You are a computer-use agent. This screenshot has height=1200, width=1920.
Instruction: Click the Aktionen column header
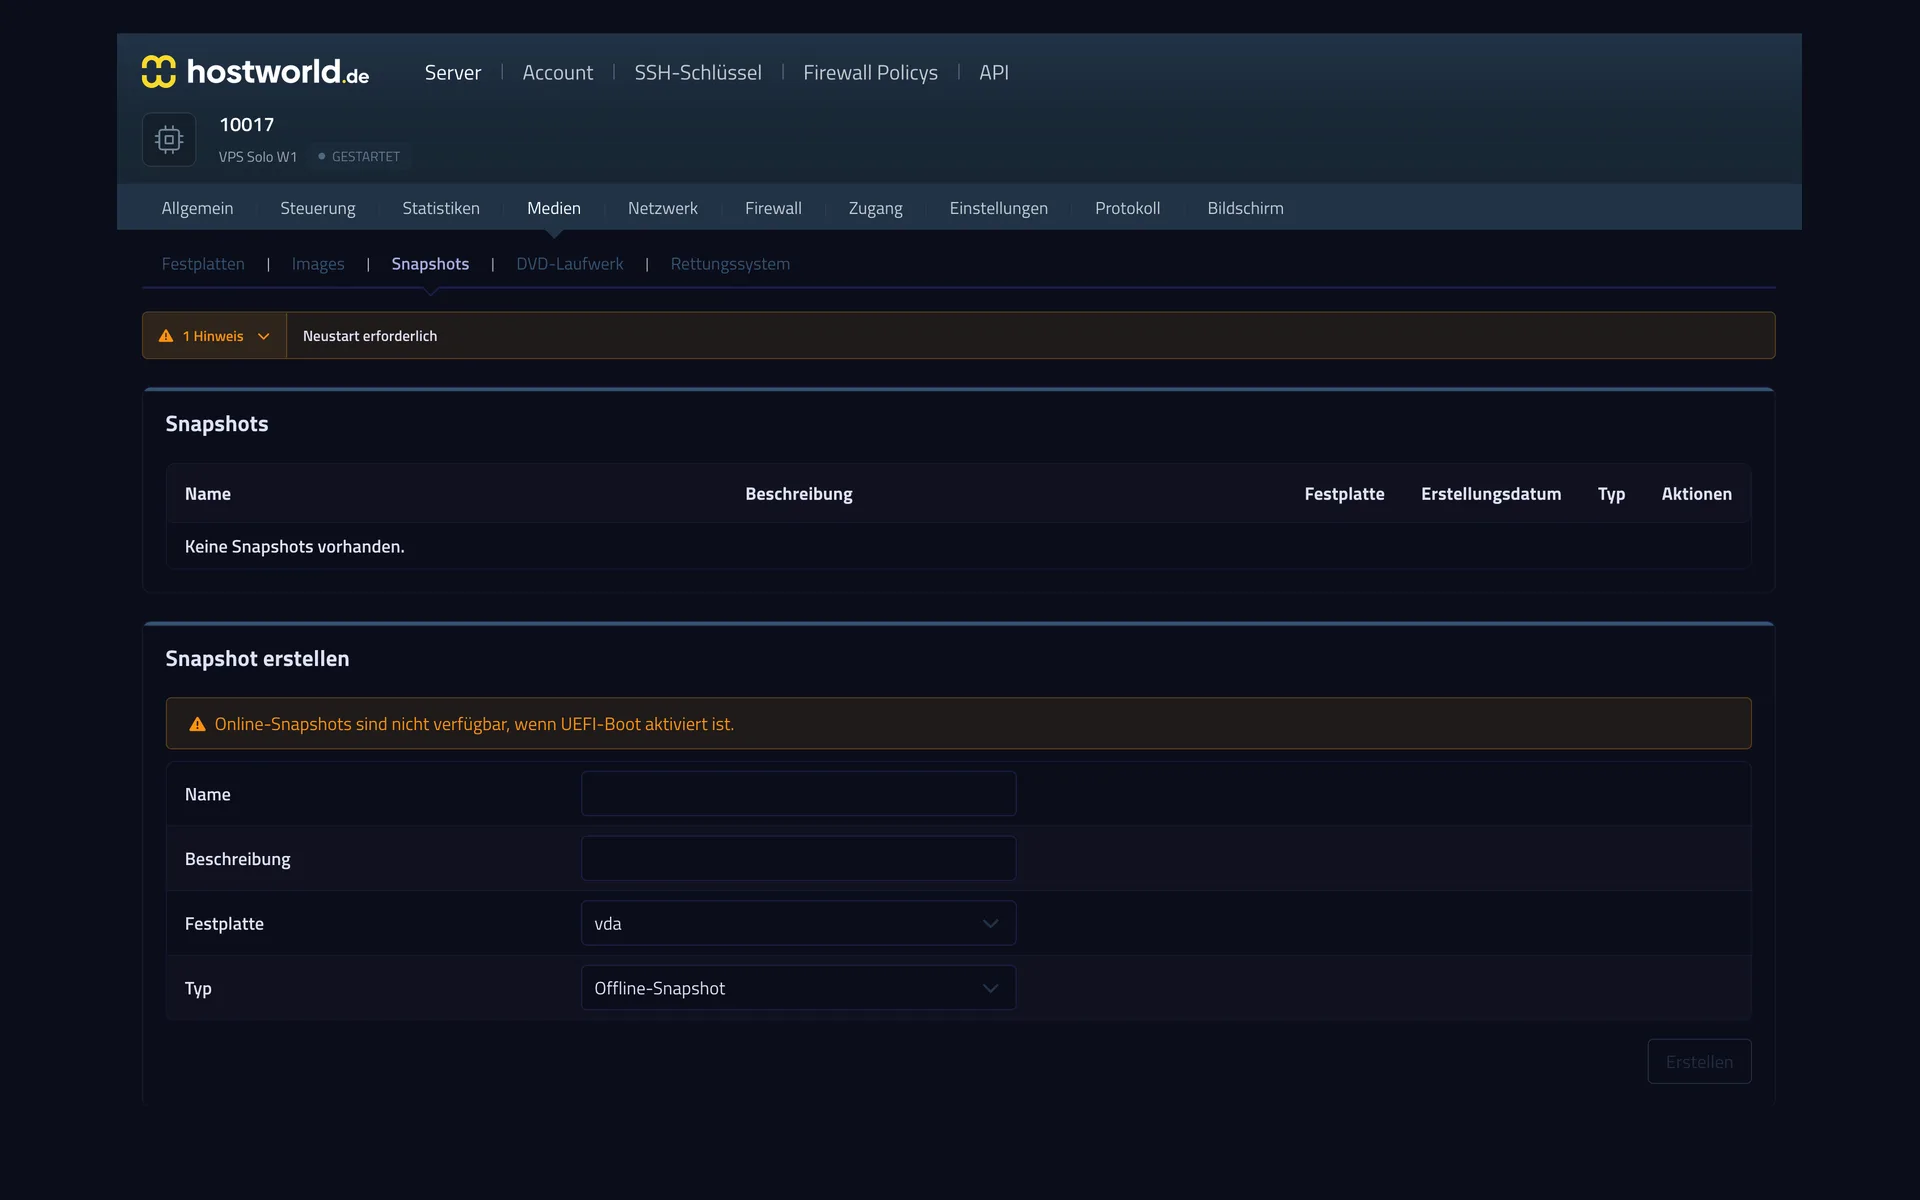coord(1696,494)
